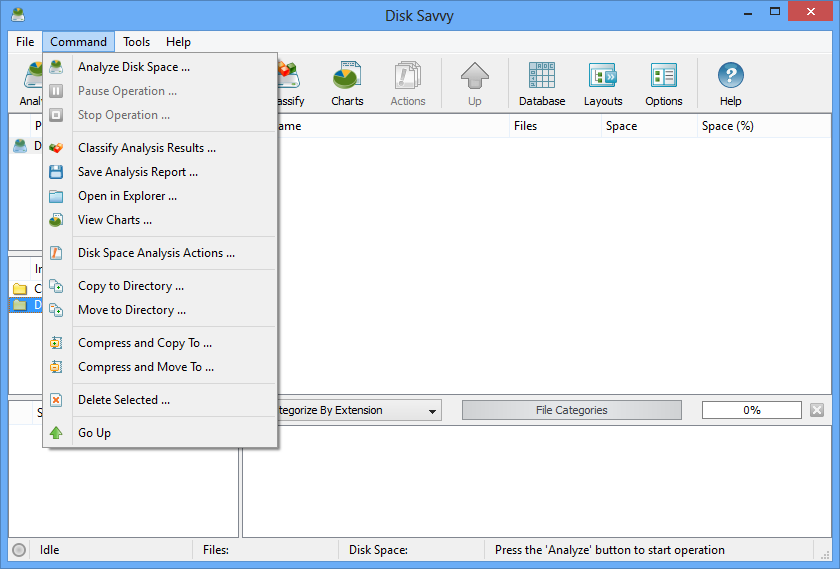Click the Classify toolbar button
The width and height of the screenshot is (840, 569).
click(x=291, y=84)
